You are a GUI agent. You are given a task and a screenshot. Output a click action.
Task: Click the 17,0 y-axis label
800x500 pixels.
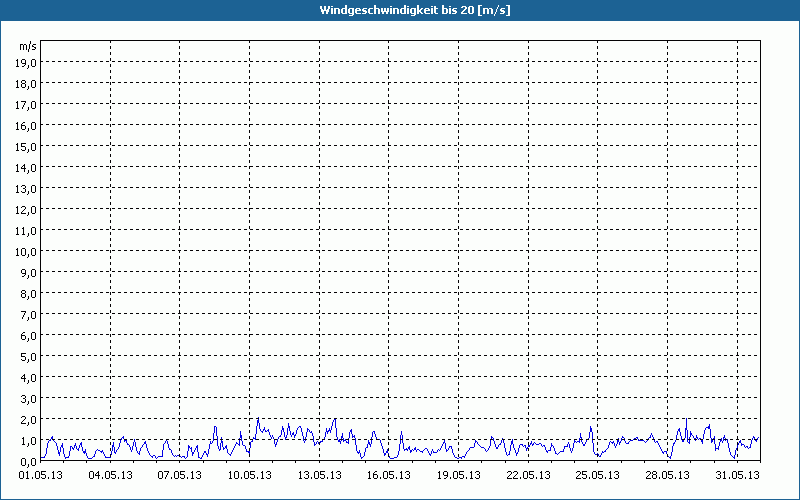(26, 105)
